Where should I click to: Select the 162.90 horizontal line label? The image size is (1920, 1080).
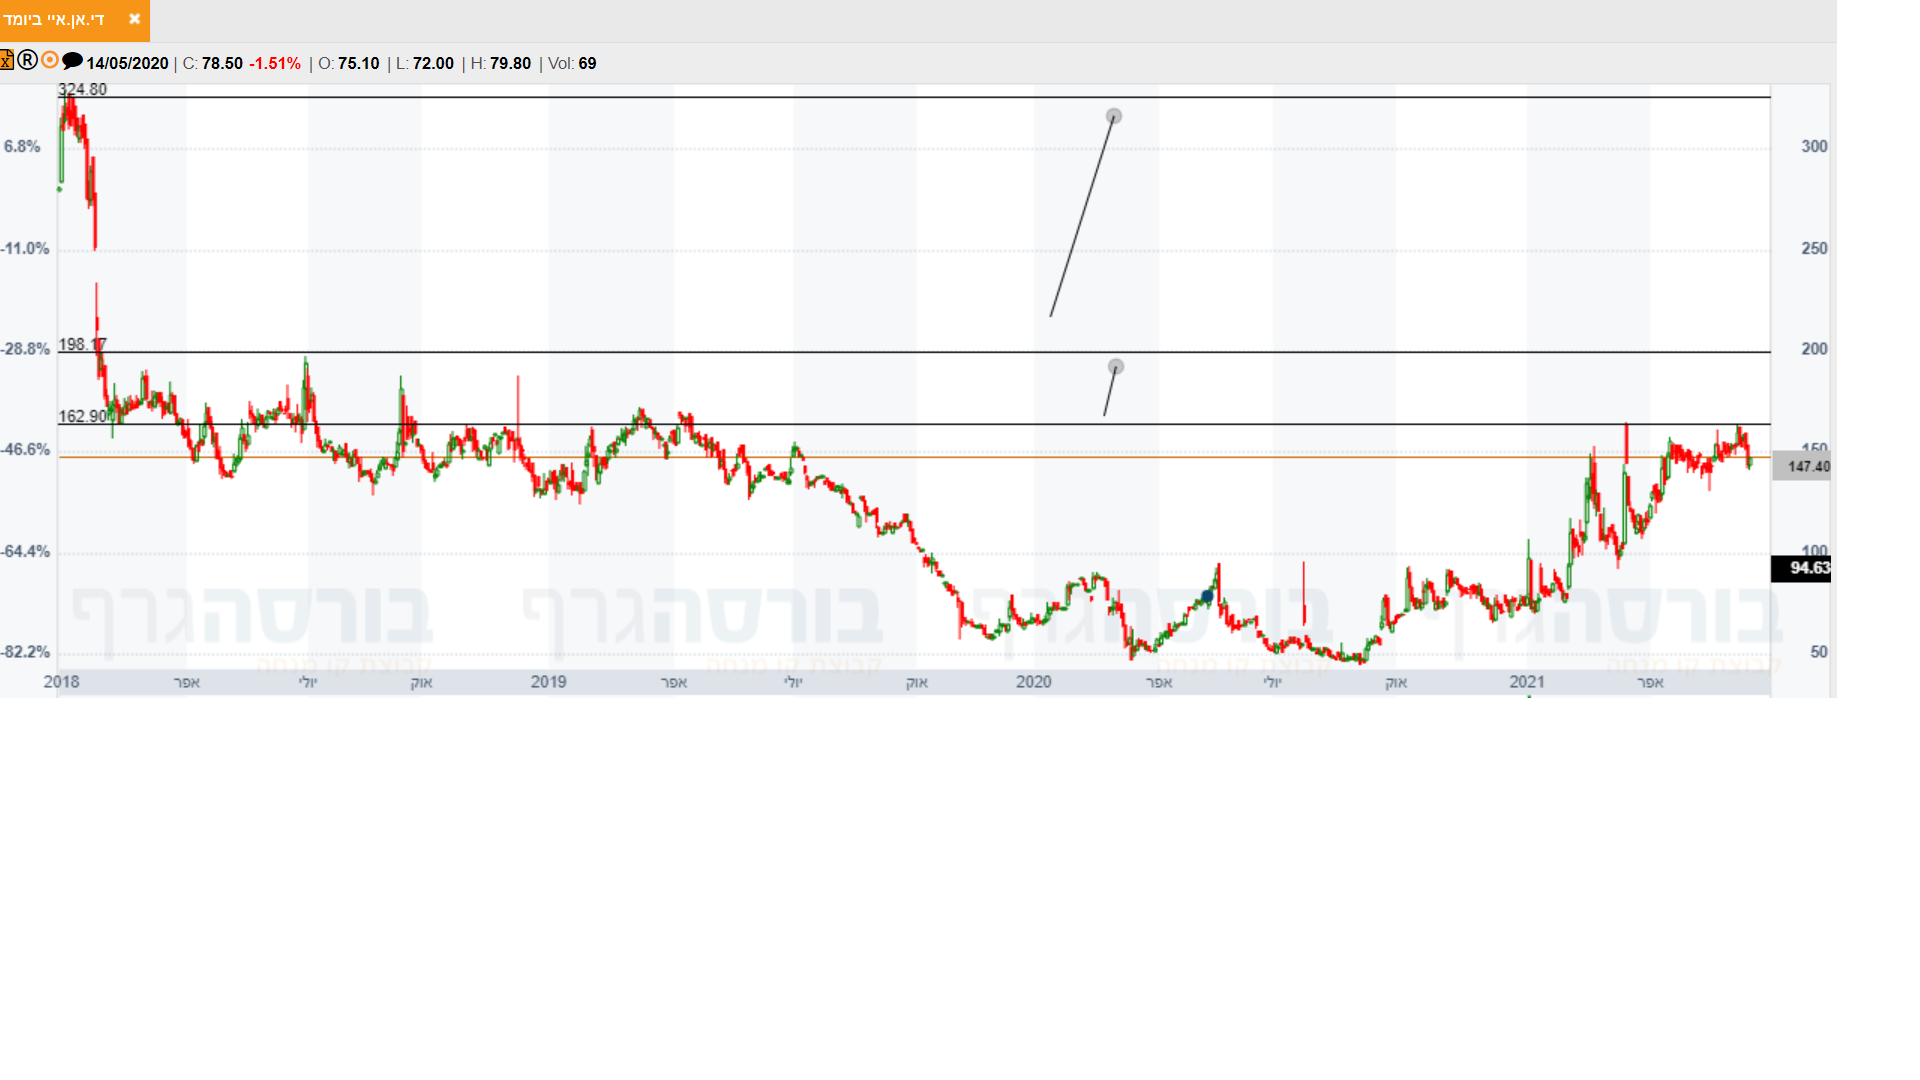[x=81, y=417]
